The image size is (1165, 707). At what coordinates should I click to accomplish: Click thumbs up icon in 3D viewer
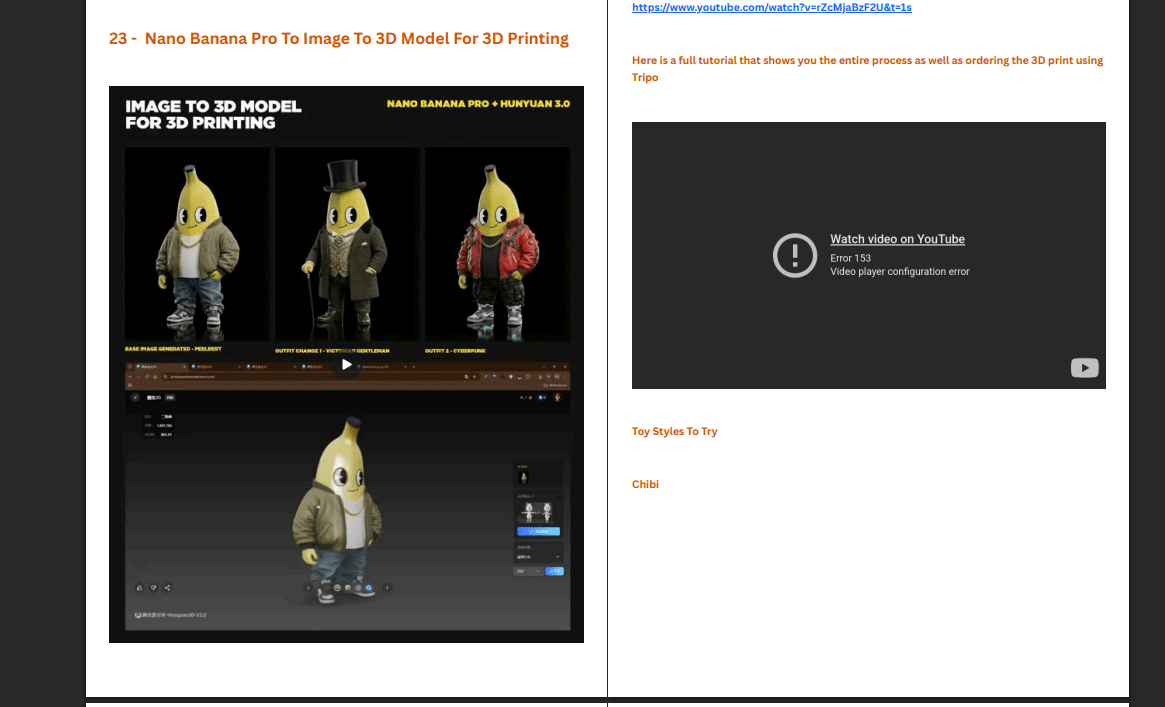pyautogui.click(x=140, y=587)
